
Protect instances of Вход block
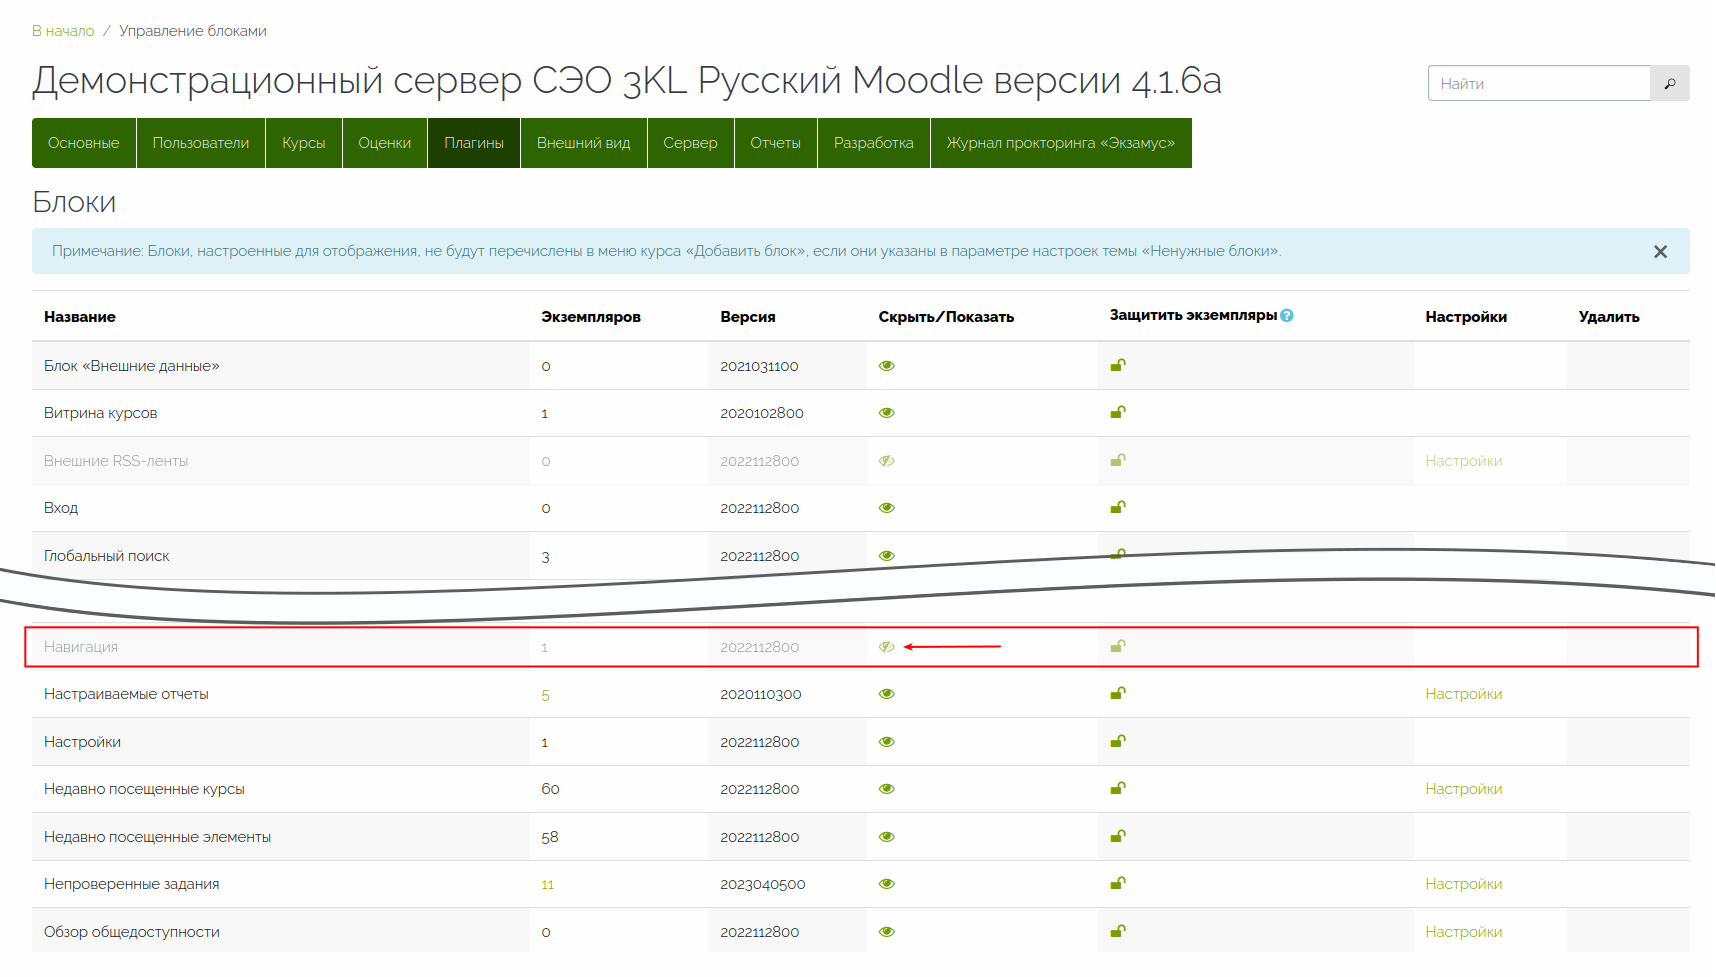coord(1118,507)
